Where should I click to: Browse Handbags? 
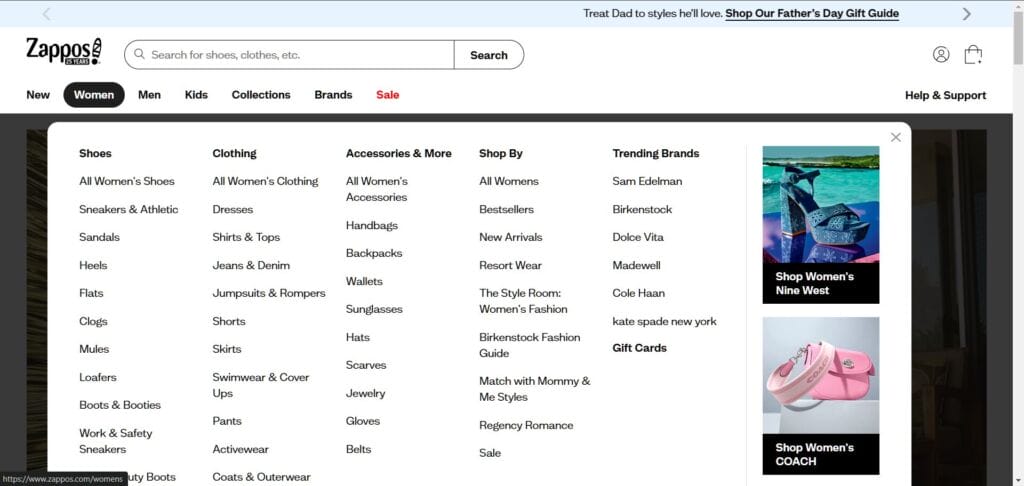coord(372,225)
